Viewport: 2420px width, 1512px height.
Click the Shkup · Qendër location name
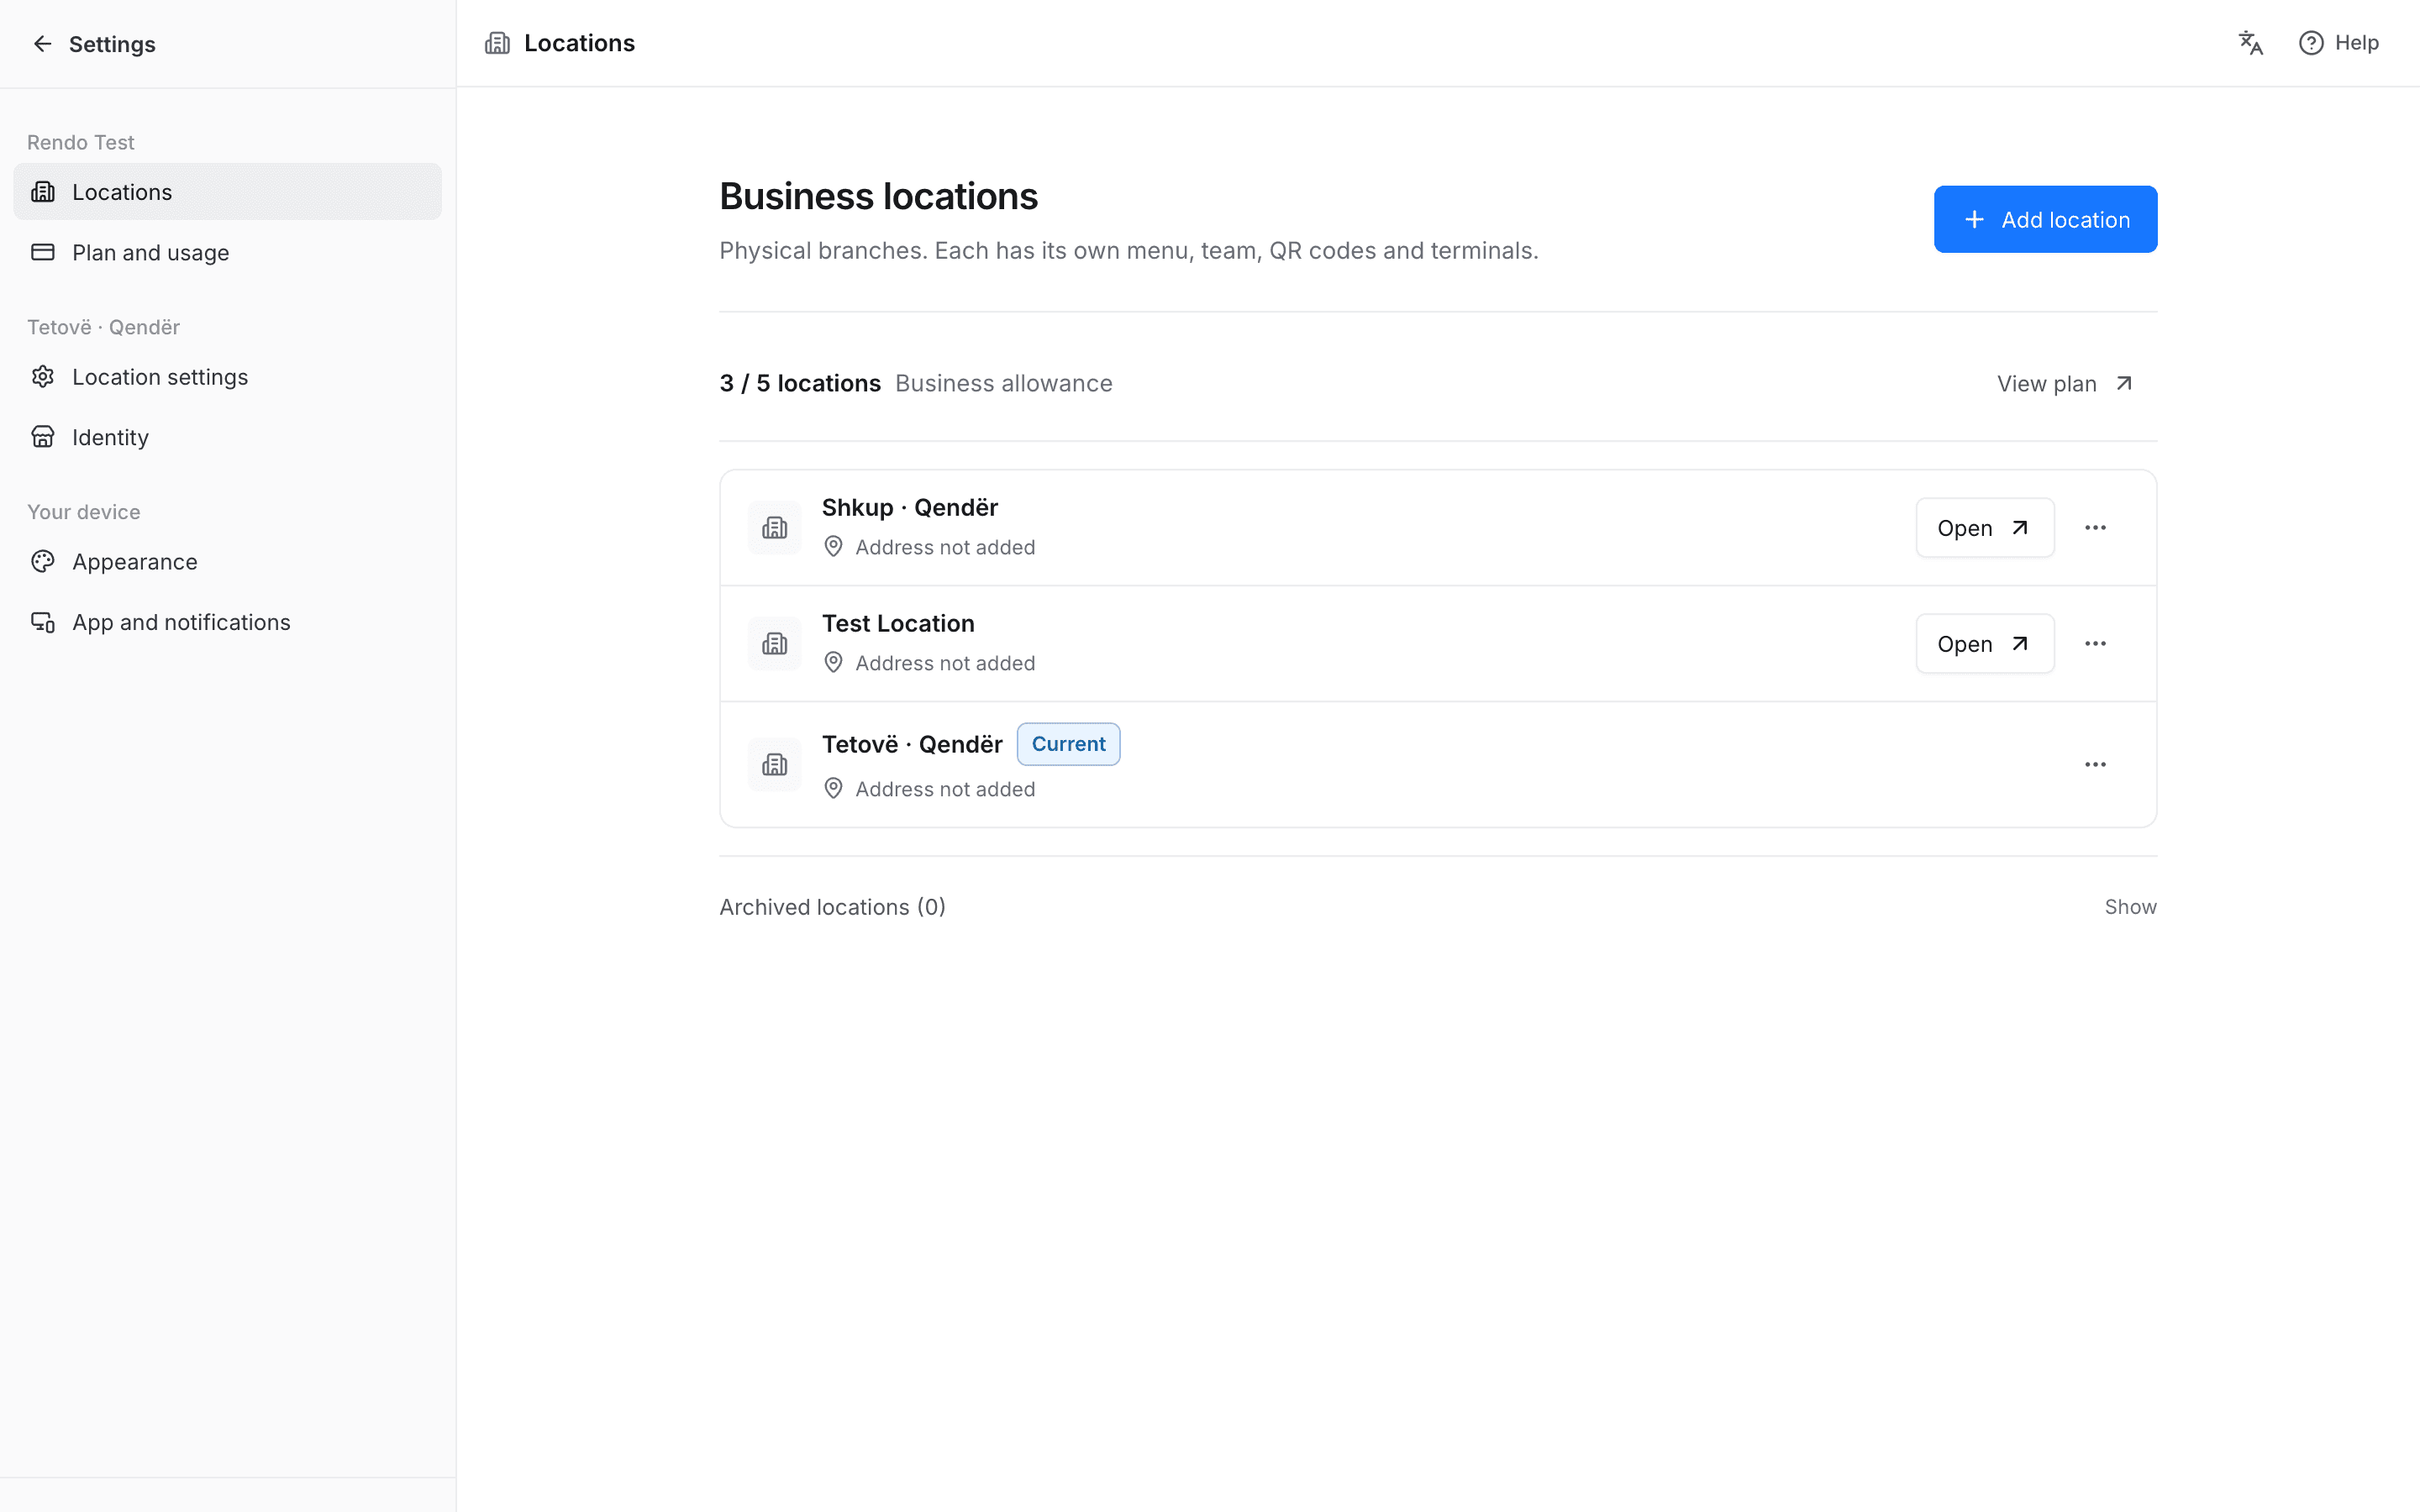pos(909,508)
